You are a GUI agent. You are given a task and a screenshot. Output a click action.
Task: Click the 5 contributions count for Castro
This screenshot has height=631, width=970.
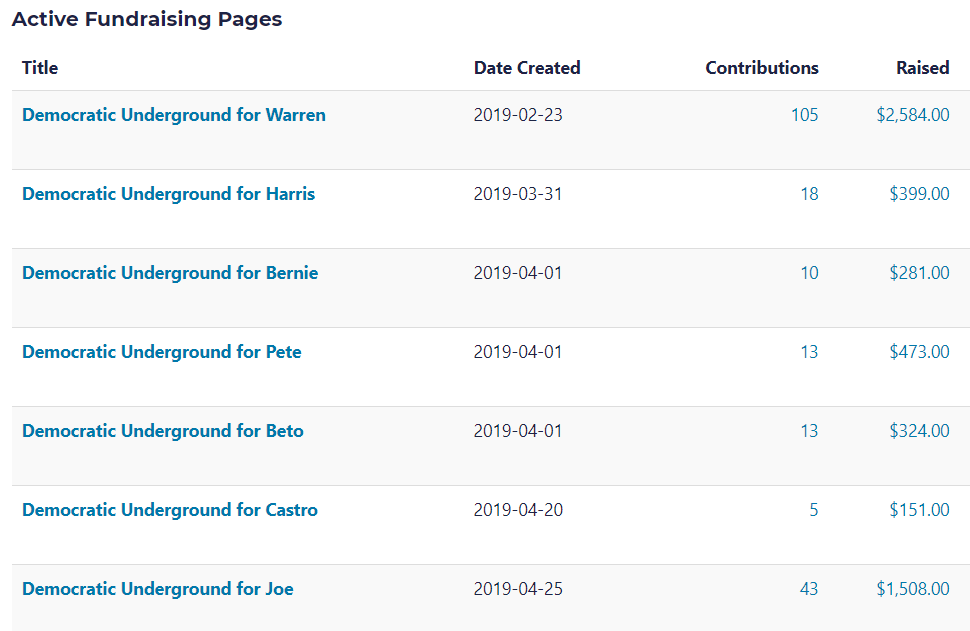pos(813,510)
